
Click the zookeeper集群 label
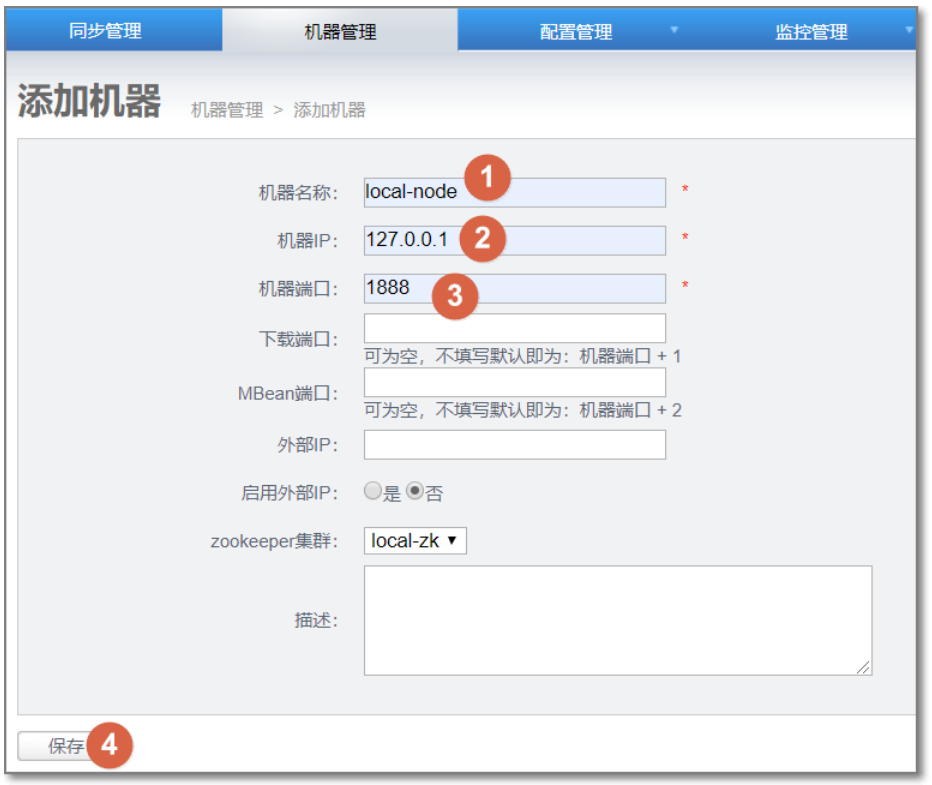click(274, 541)
